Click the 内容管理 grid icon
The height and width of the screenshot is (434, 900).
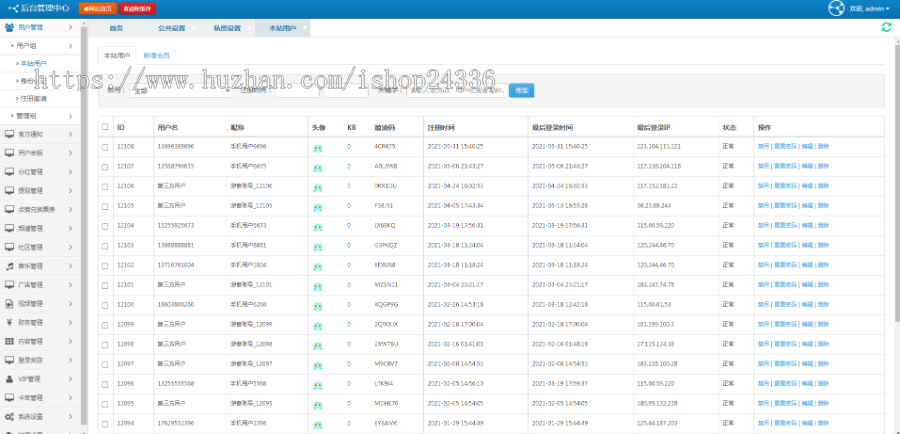pos(9,341)
